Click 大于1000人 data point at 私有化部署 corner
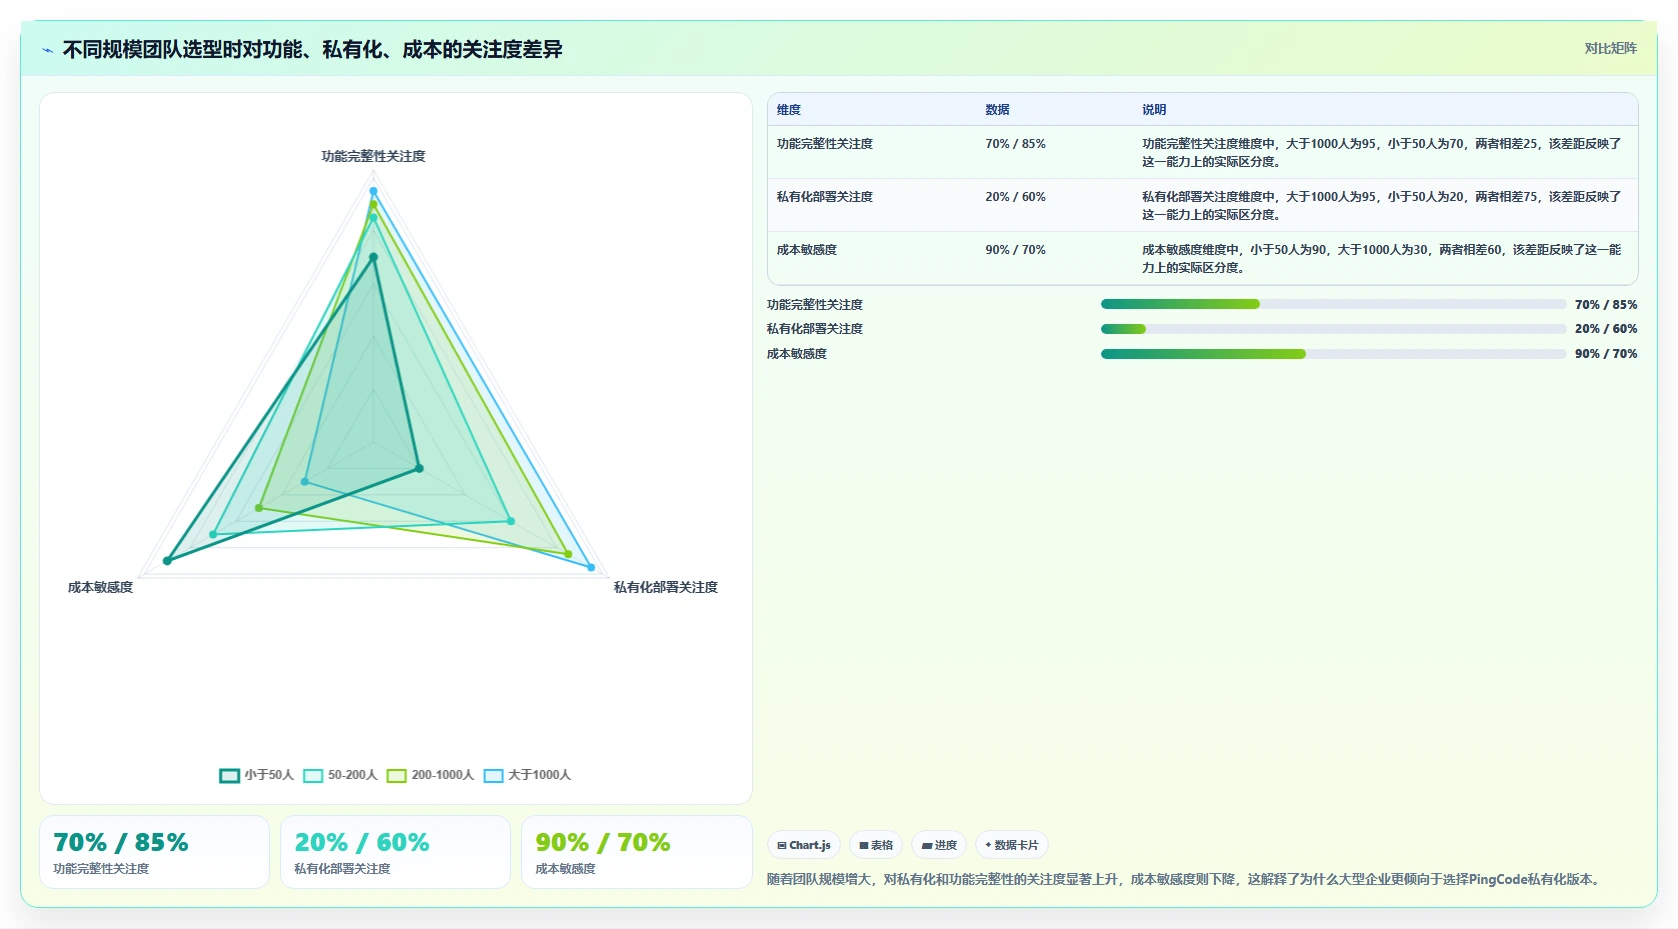 coord(591,567)
